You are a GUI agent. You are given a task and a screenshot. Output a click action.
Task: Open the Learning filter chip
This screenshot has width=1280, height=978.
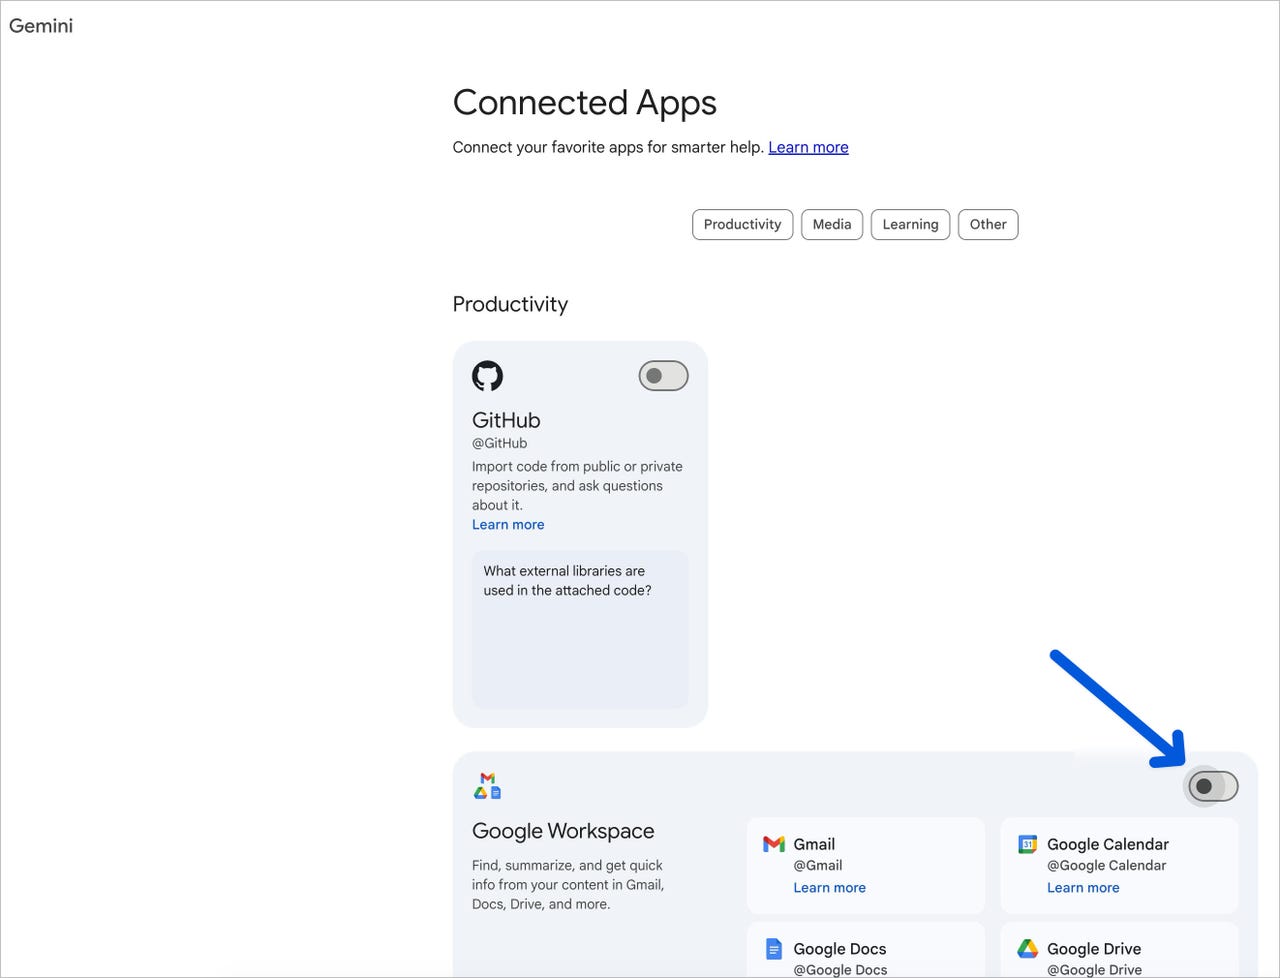[x=910, y=224]
